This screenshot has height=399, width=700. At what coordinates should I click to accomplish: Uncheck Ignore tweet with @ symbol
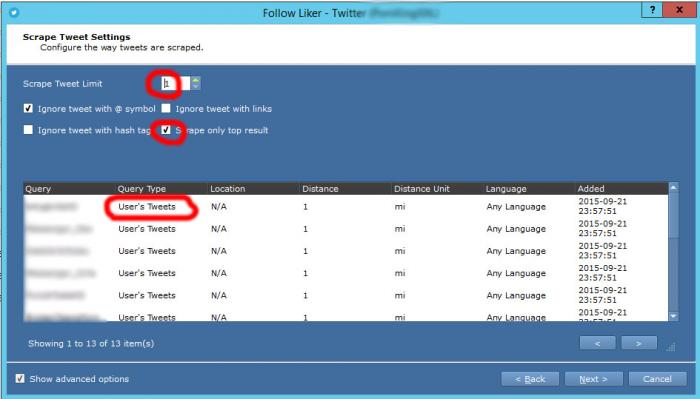(28, 108)
